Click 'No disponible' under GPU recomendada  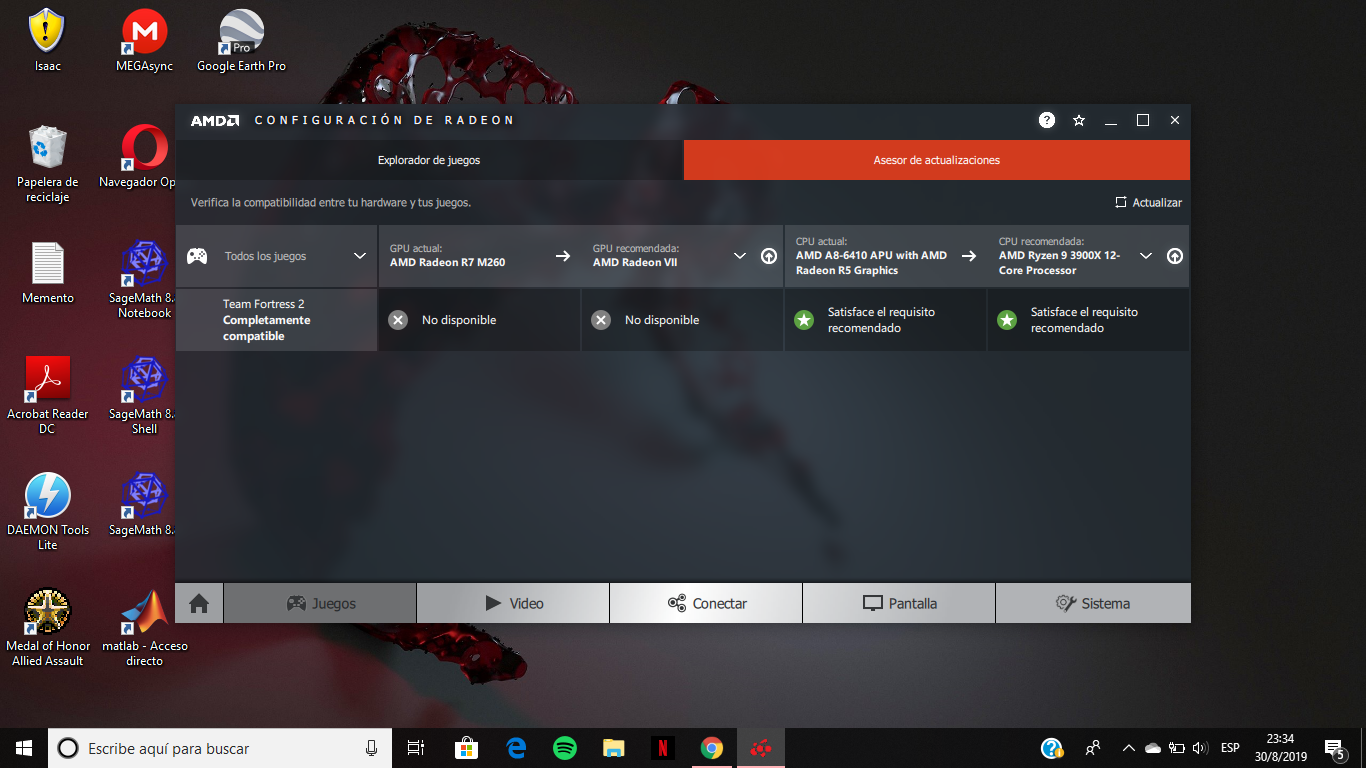pyautogui.click(x=662, y=320)
